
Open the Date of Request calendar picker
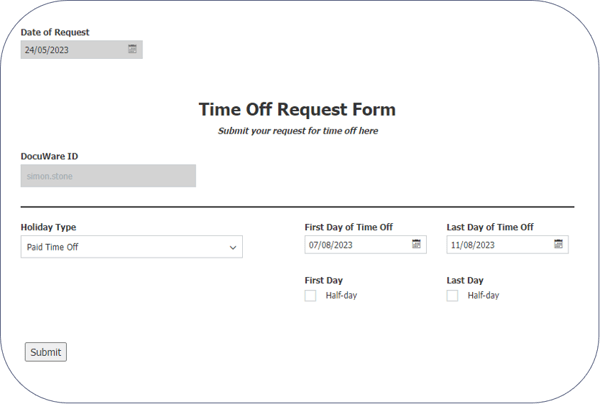click(133, 49)
